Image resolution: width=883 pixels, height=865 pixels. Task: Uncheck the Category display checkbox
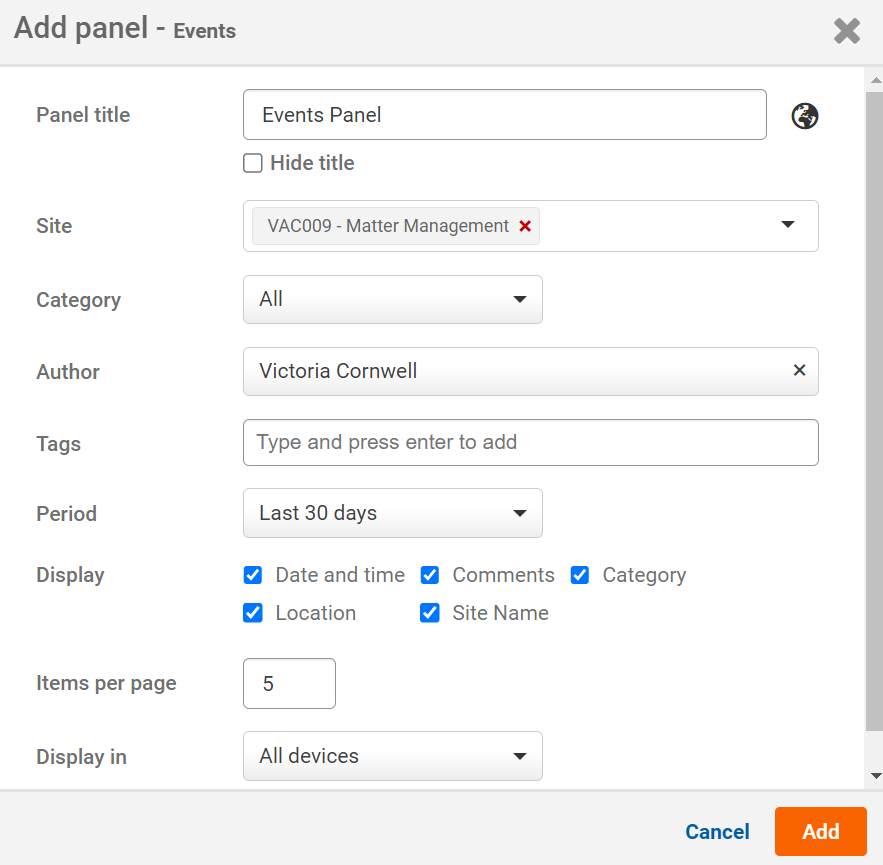580,575
